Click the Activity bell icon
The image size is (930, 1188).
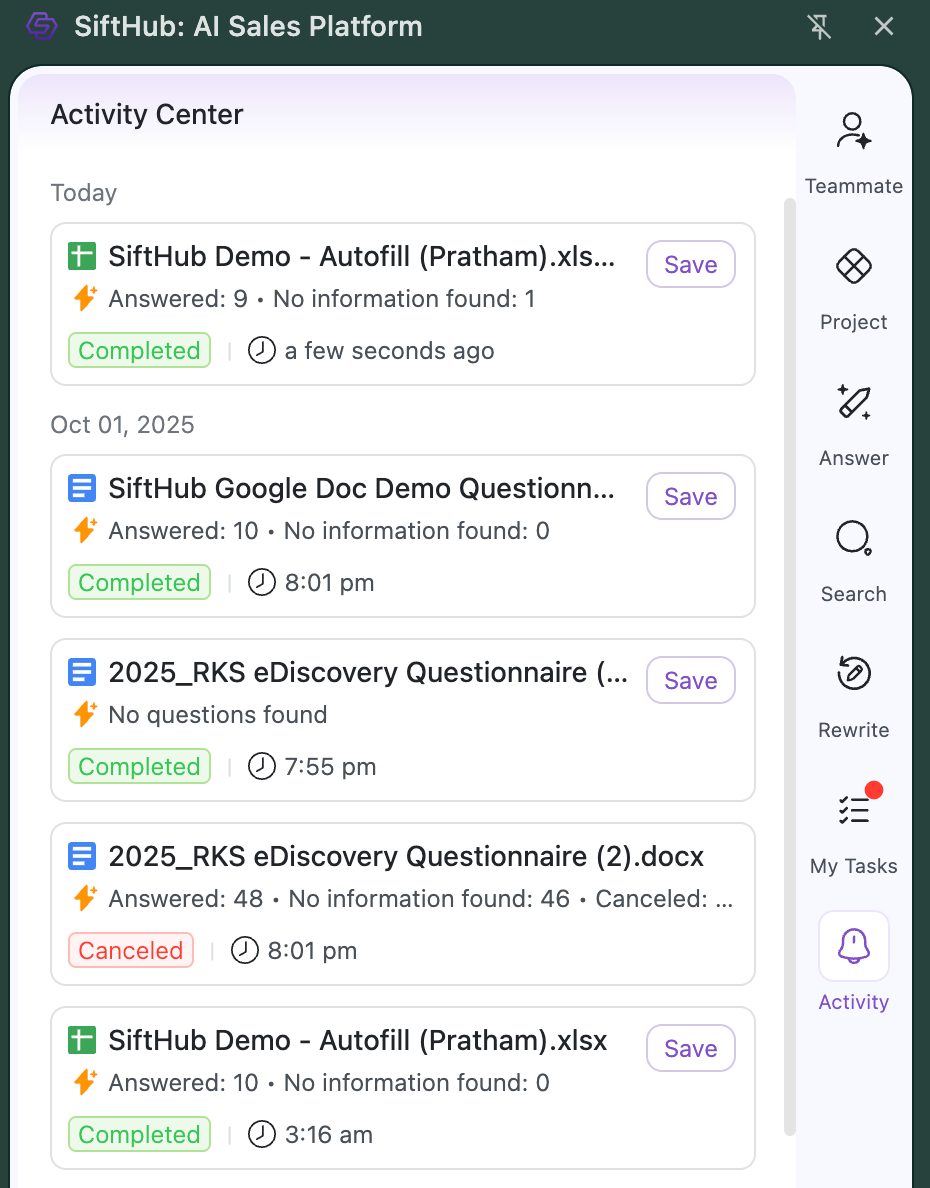point(853,946)
